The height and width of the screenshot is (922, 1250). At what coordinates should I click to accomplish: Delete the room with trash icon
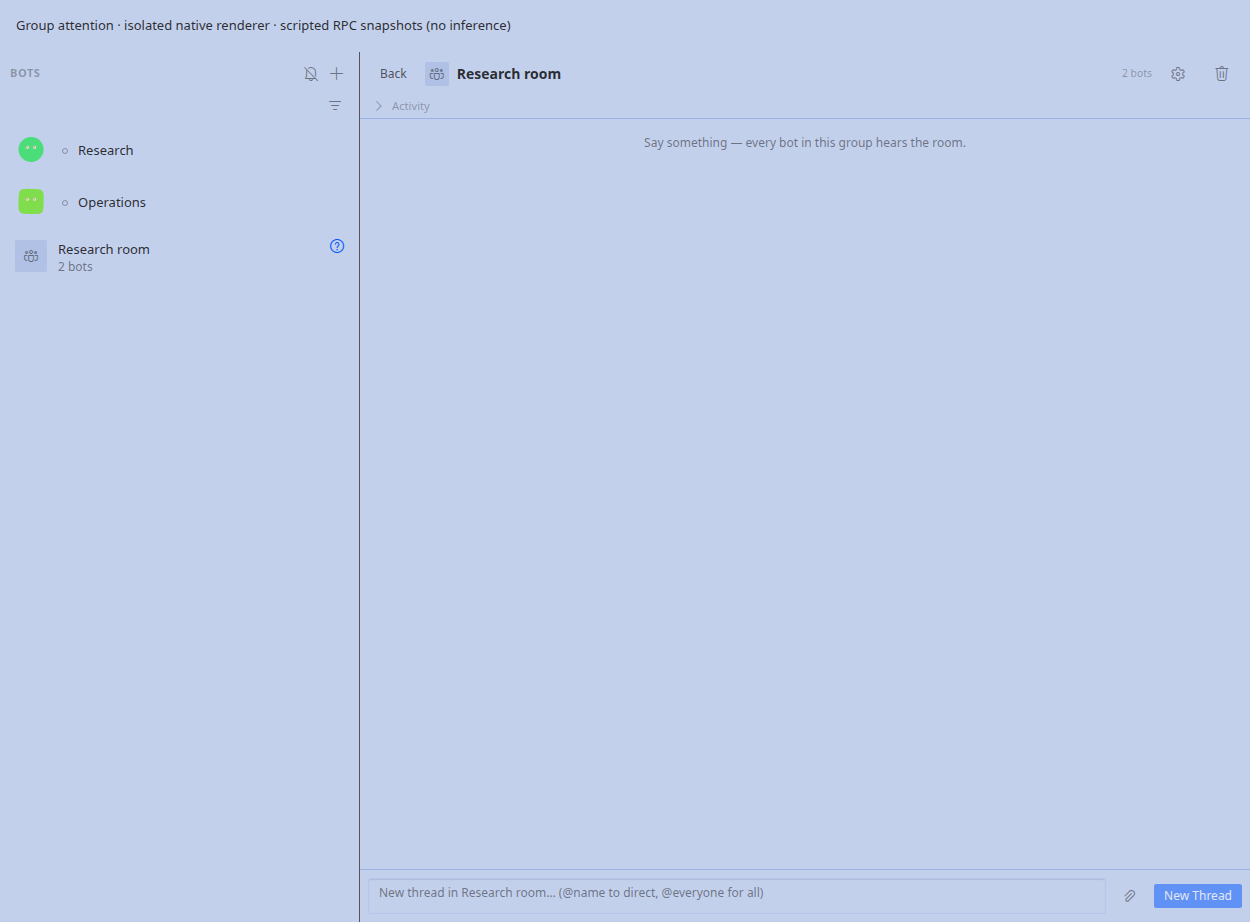(x=1222, y=74)
